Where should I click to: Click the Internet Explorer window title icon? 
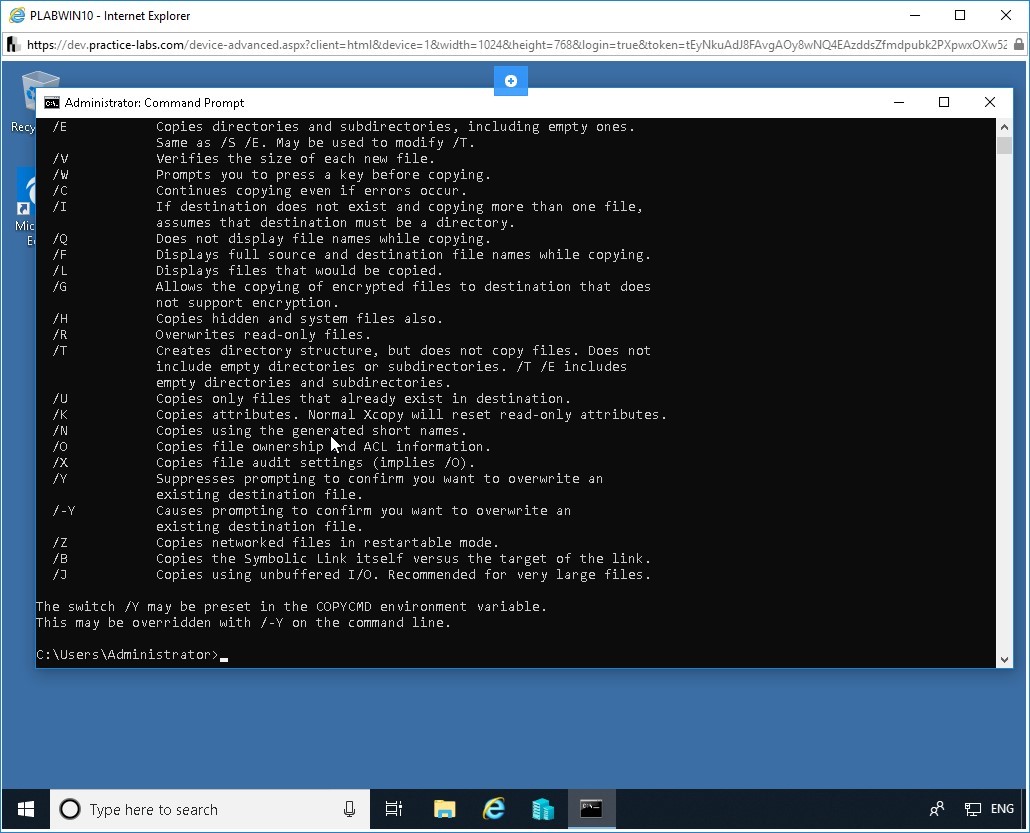coord(17,16)
